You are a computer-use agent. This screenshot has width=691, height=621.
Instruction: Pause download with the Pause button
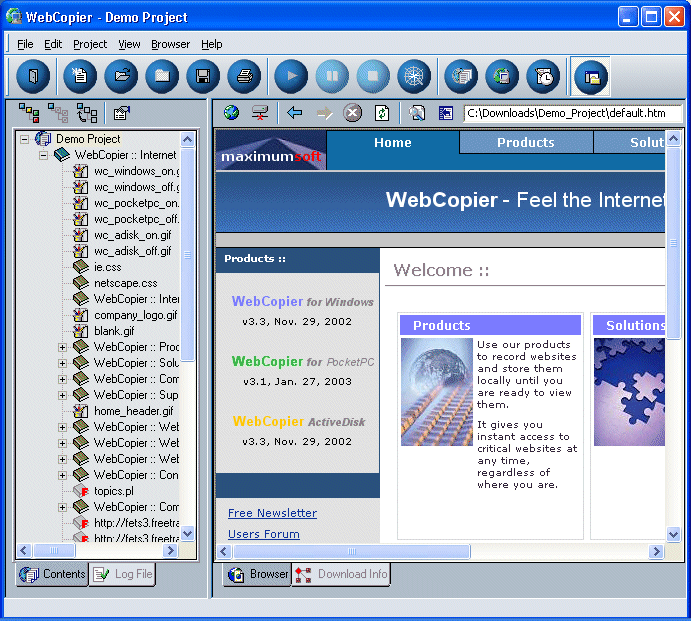click(332, 77)
